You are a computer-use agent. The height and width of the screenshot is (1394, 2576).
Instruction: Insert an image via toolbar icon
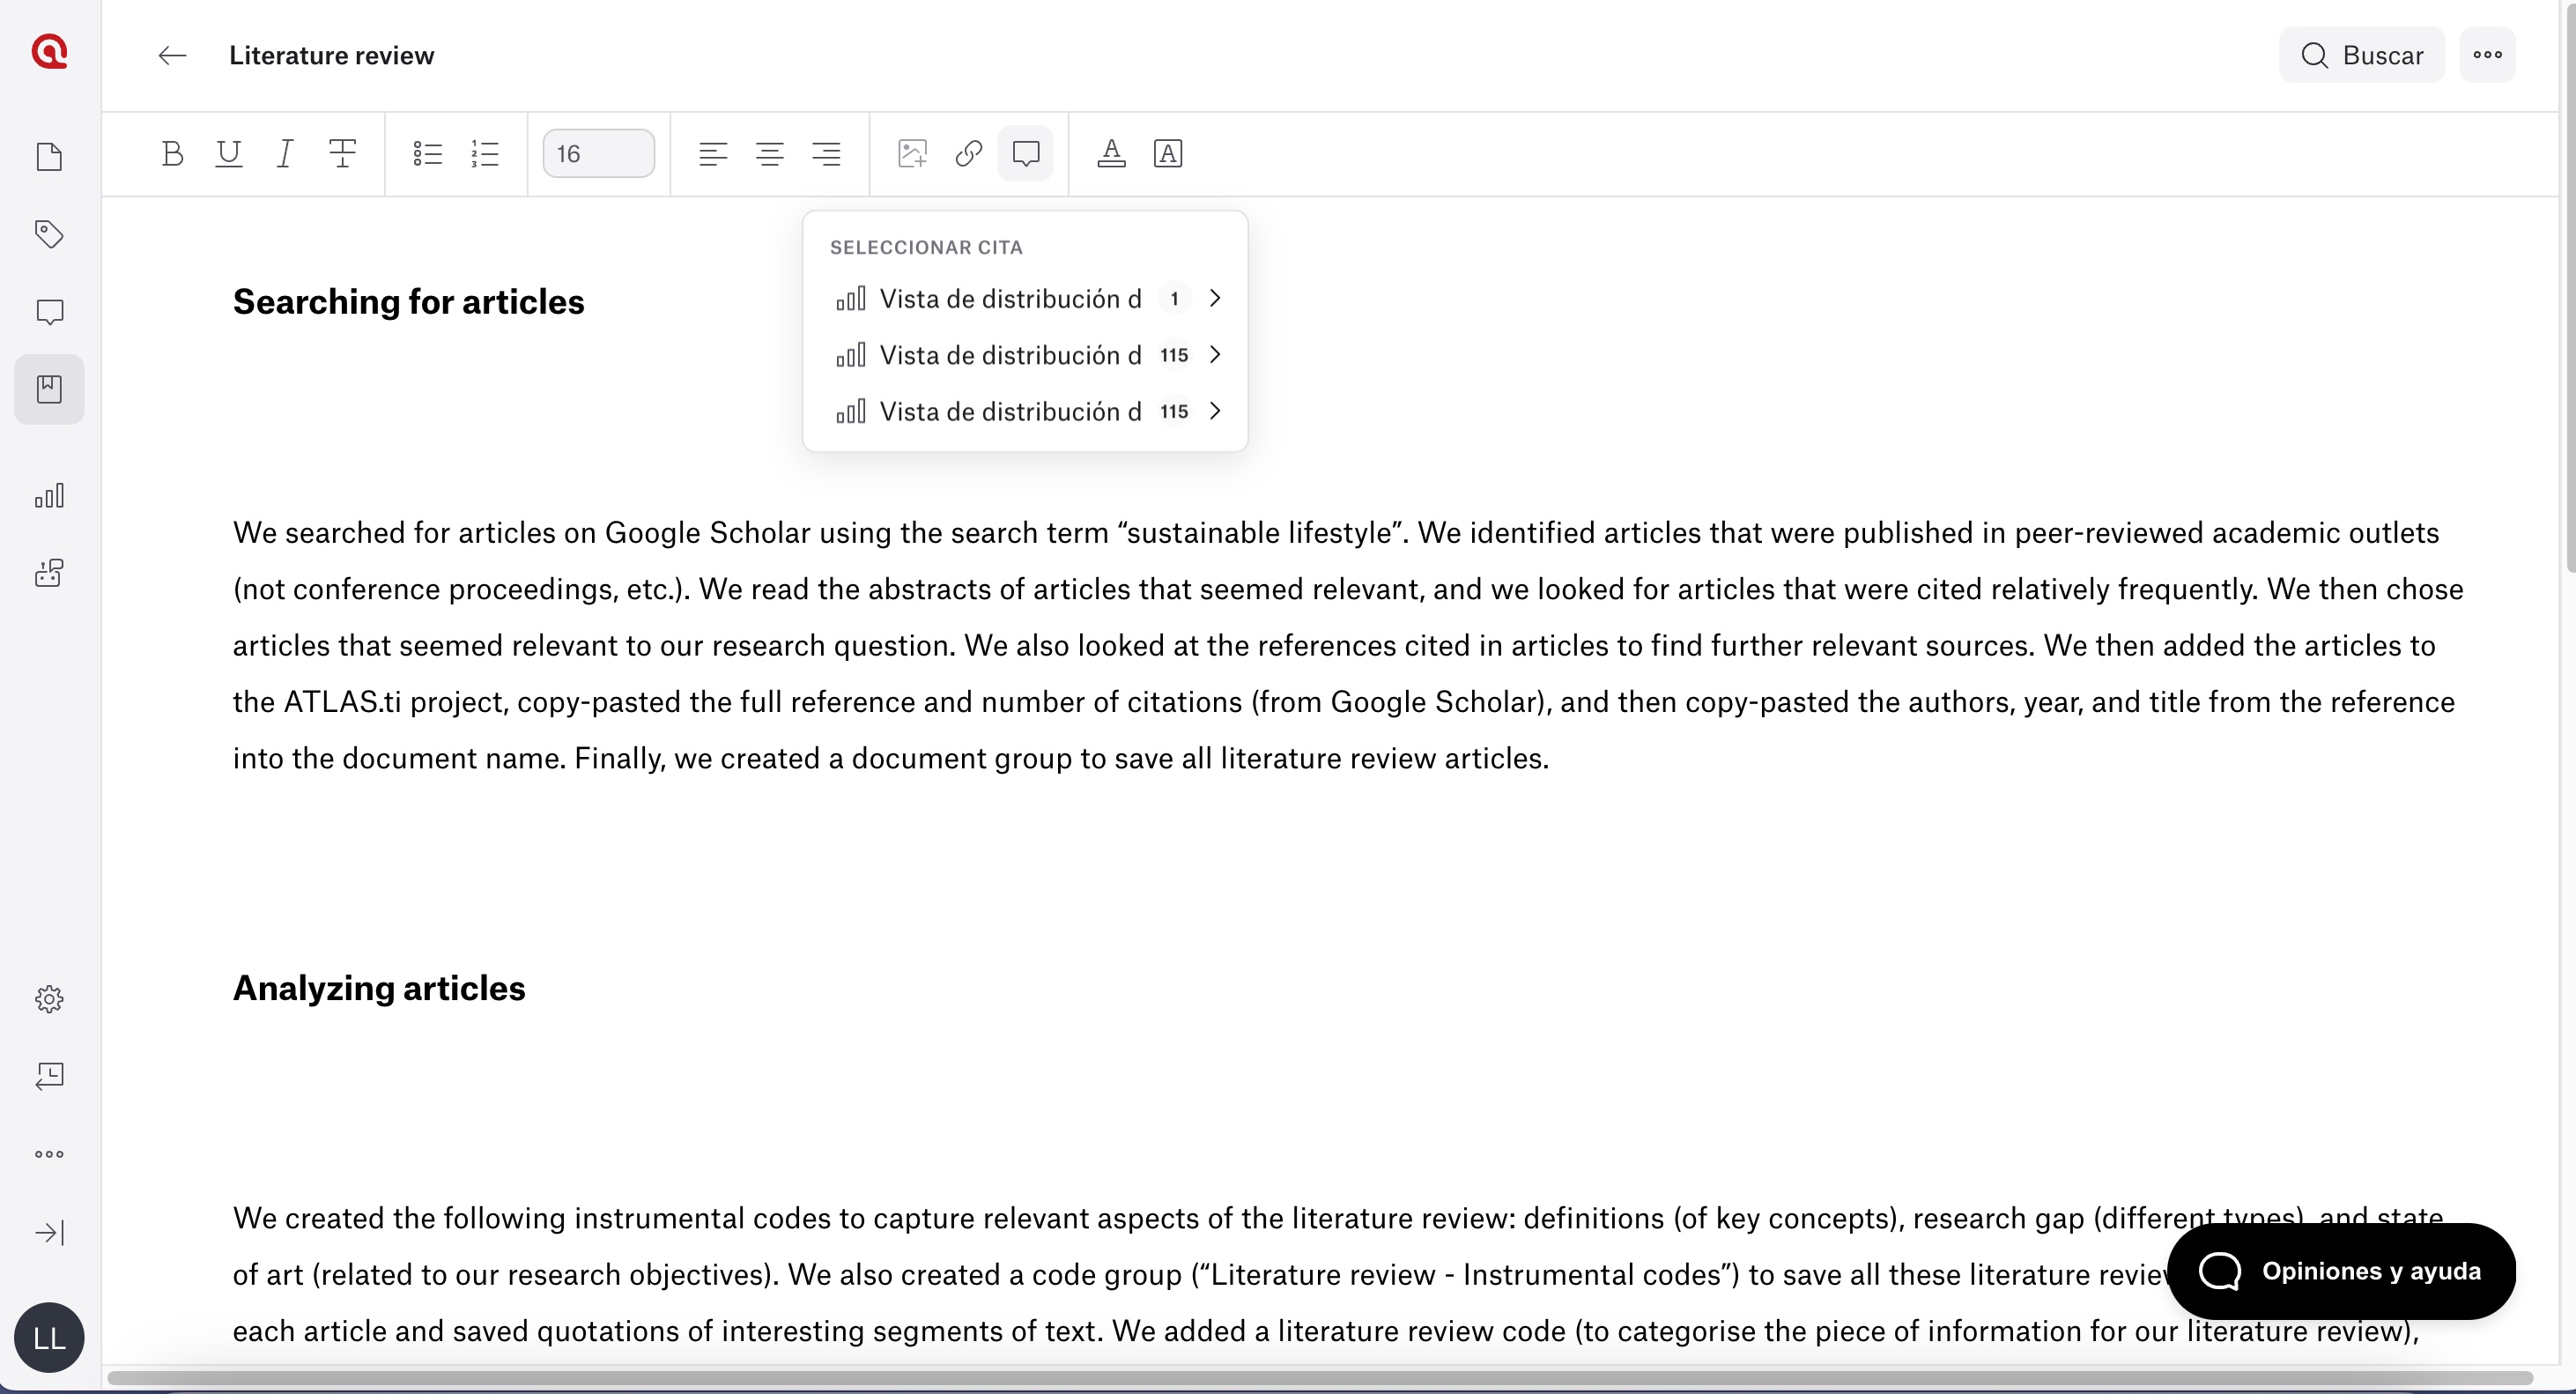pyautogui.click(x=912, y=153)
